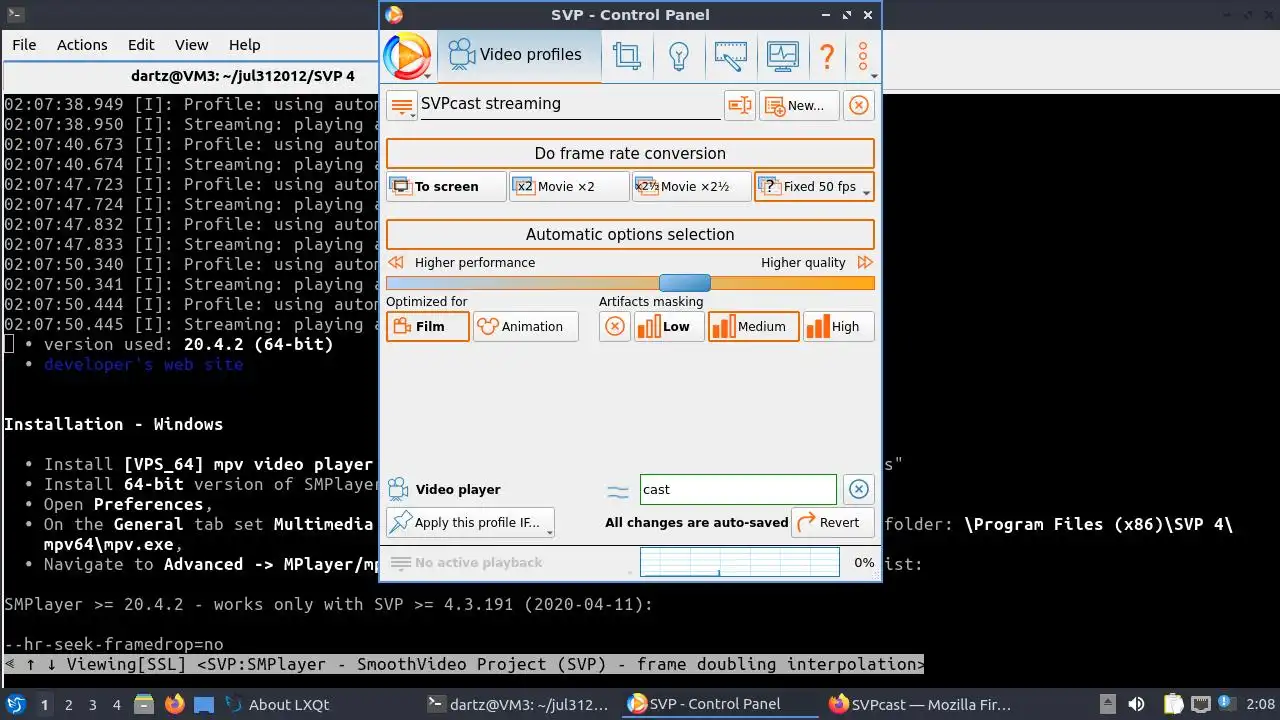Set artifacts masking to Medium

(753, 326)
